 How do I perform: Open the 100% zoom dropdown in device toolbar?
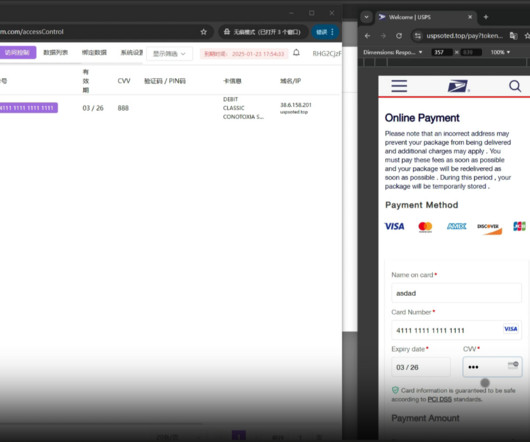[x=500, y=52]
